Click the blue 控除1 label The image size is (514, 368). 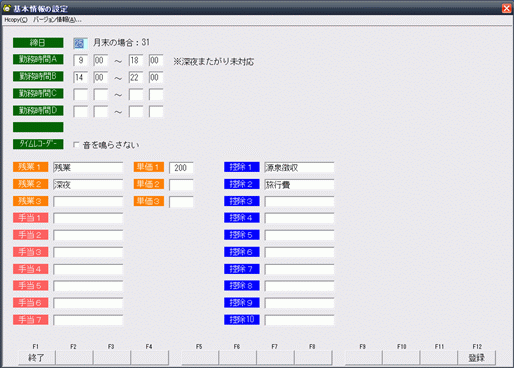point(242,167)
